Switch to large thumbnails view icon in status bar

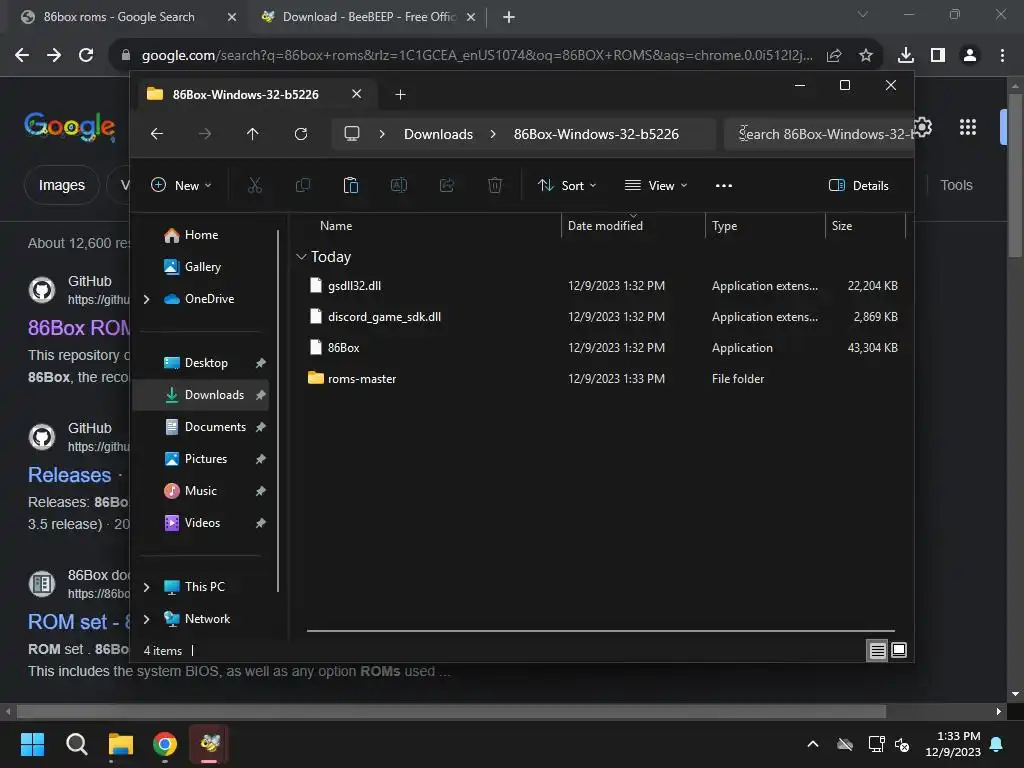coord(899,650)
